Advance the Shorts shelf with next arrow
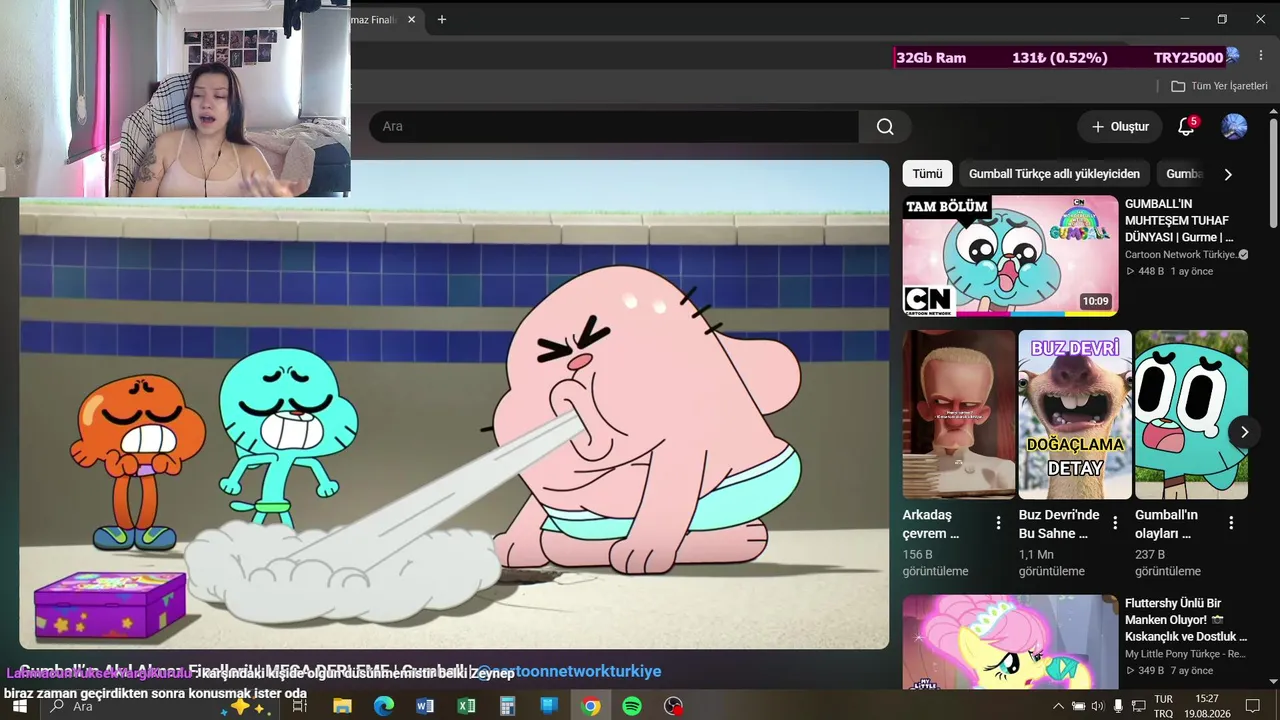The width and height of the screenshot is (1280, 720). point(1244,432)
